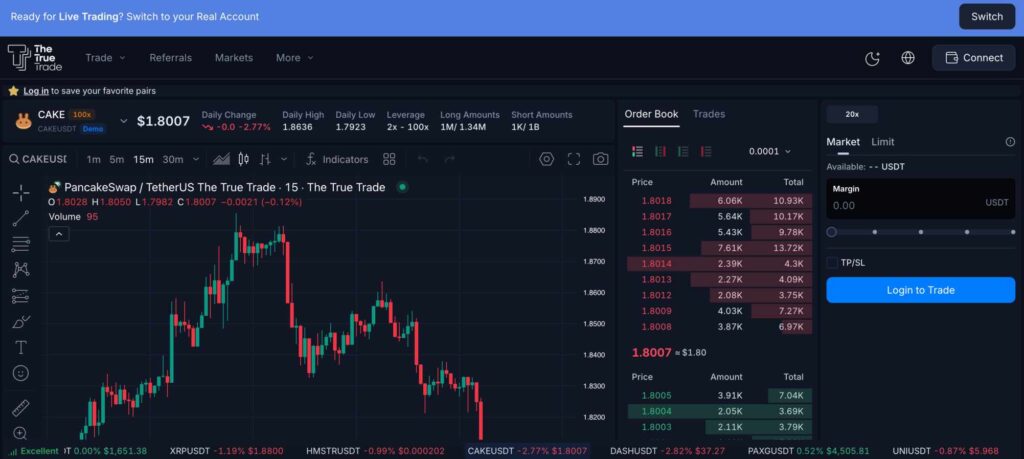Select the ruler measure tool
This screenshot has height=459, width=1024.
(x=21, y=408)
